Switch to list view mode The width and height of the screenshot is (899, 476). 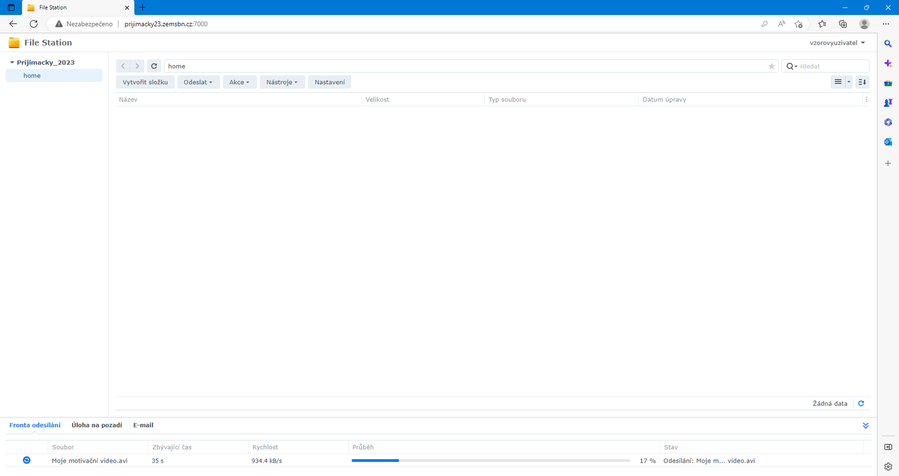click(838, 82)
